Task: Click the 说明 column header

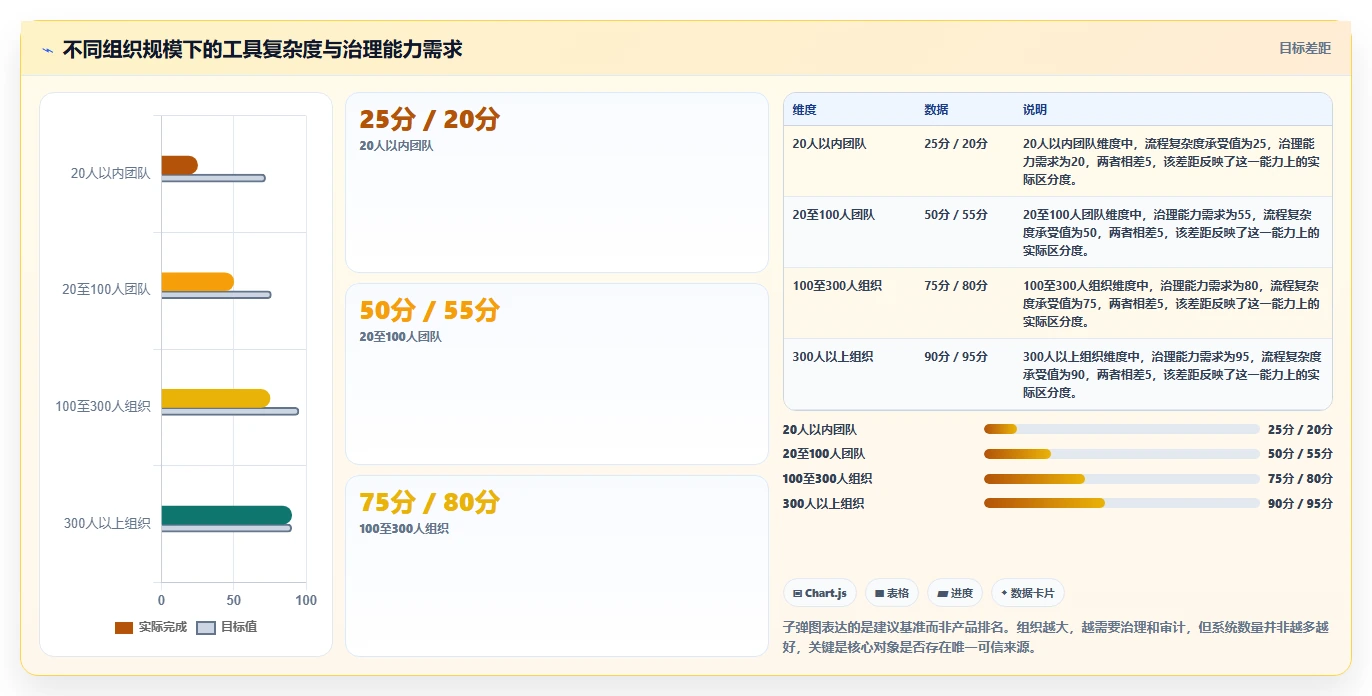Action: [1035, 110]
